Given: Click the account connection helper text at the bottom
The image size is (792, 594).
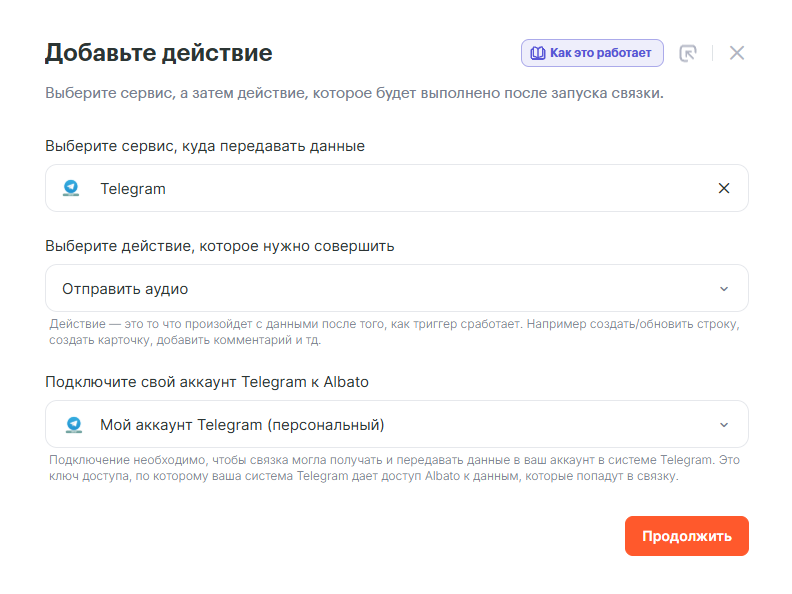Looking at the screenshot, I should [395, 468].
